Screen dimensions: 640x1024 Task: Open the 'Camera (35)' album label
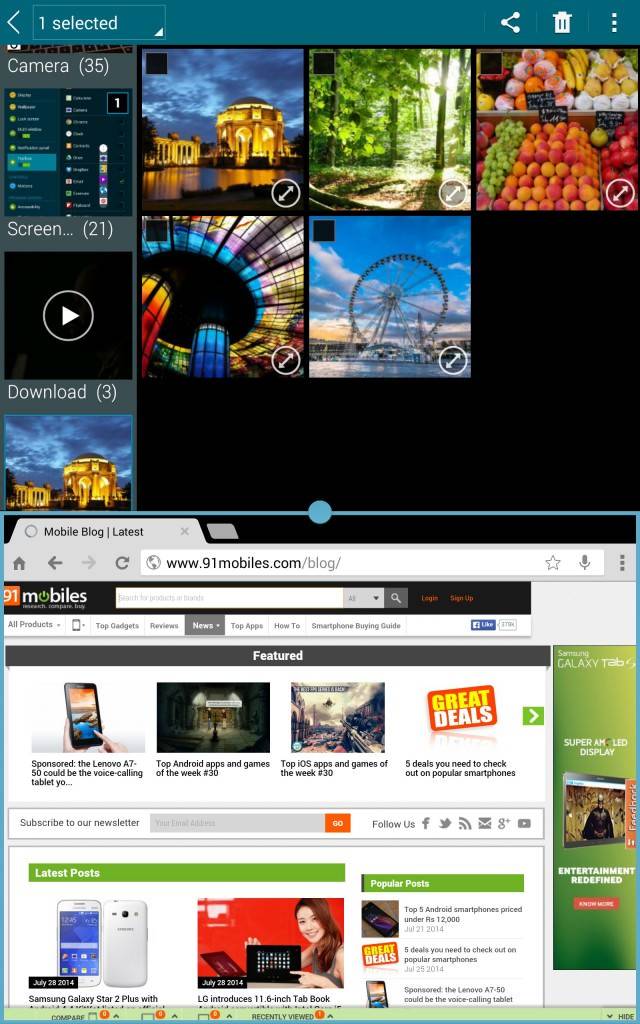(x=57, y=66)
